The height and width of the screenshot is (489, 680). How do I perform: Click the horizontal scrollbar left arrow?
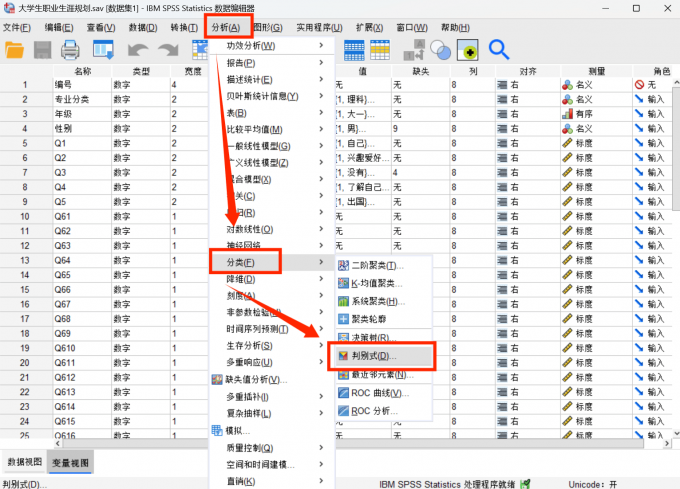point(58,443)
